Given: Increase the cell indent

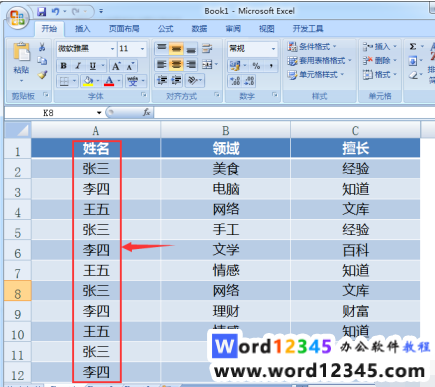Looking at the screenshot, I should [176, 80].
